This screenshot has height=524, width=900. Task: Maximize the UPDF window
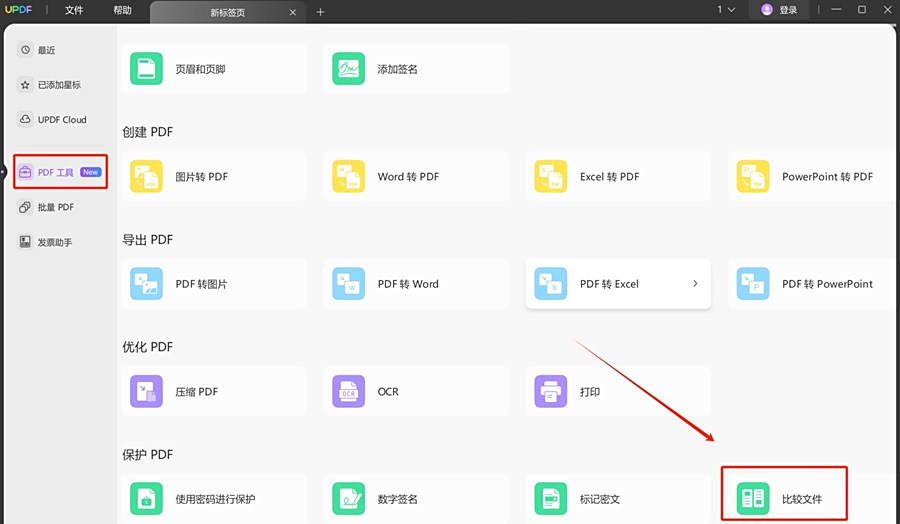[x=862, y=10]
